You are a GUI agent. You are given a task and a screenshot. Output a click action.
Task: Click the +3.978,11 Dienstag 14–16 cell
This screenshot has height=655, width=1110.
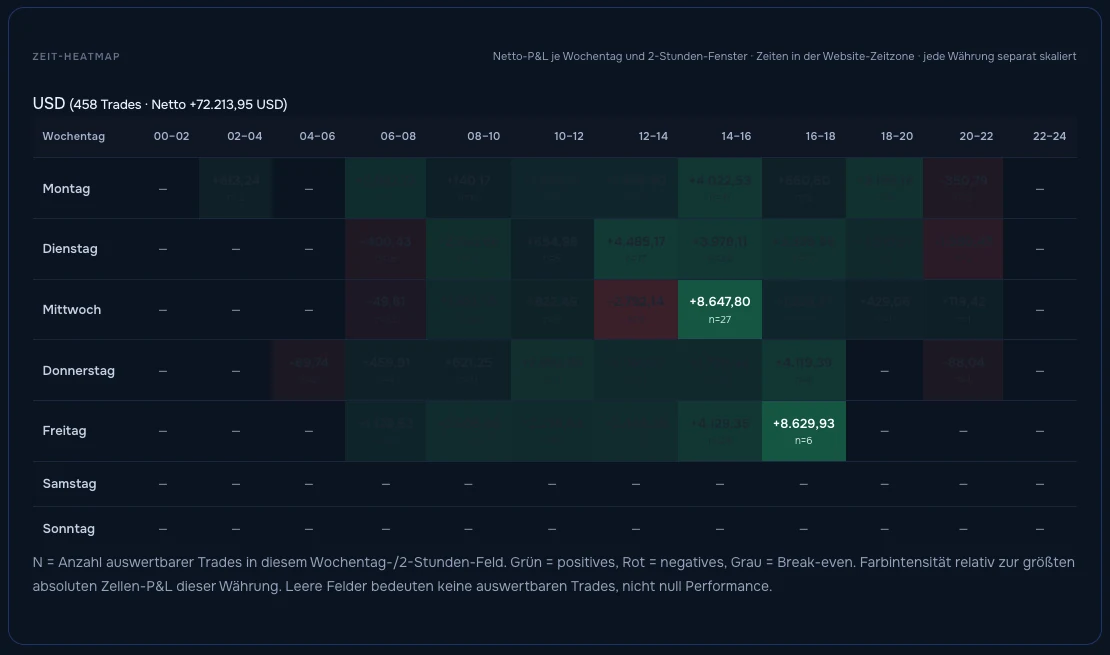coord(719,249)
